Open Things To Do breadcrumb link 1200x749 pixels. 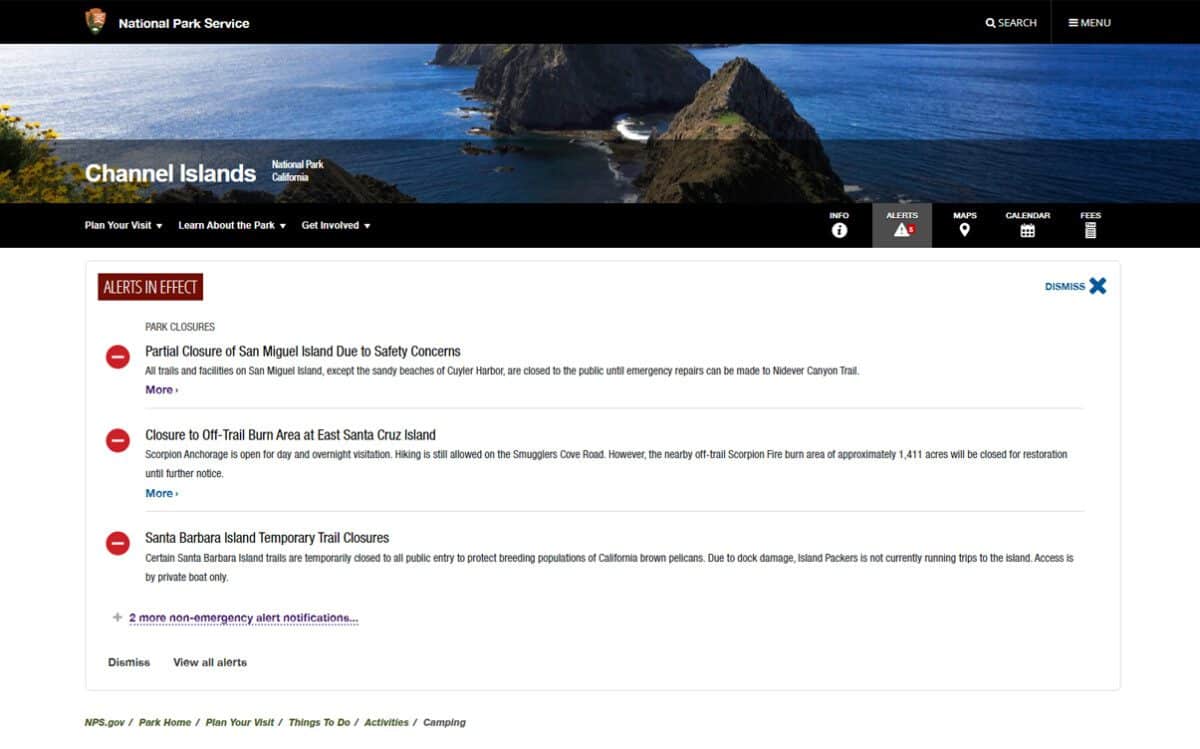tap(319, 722)
